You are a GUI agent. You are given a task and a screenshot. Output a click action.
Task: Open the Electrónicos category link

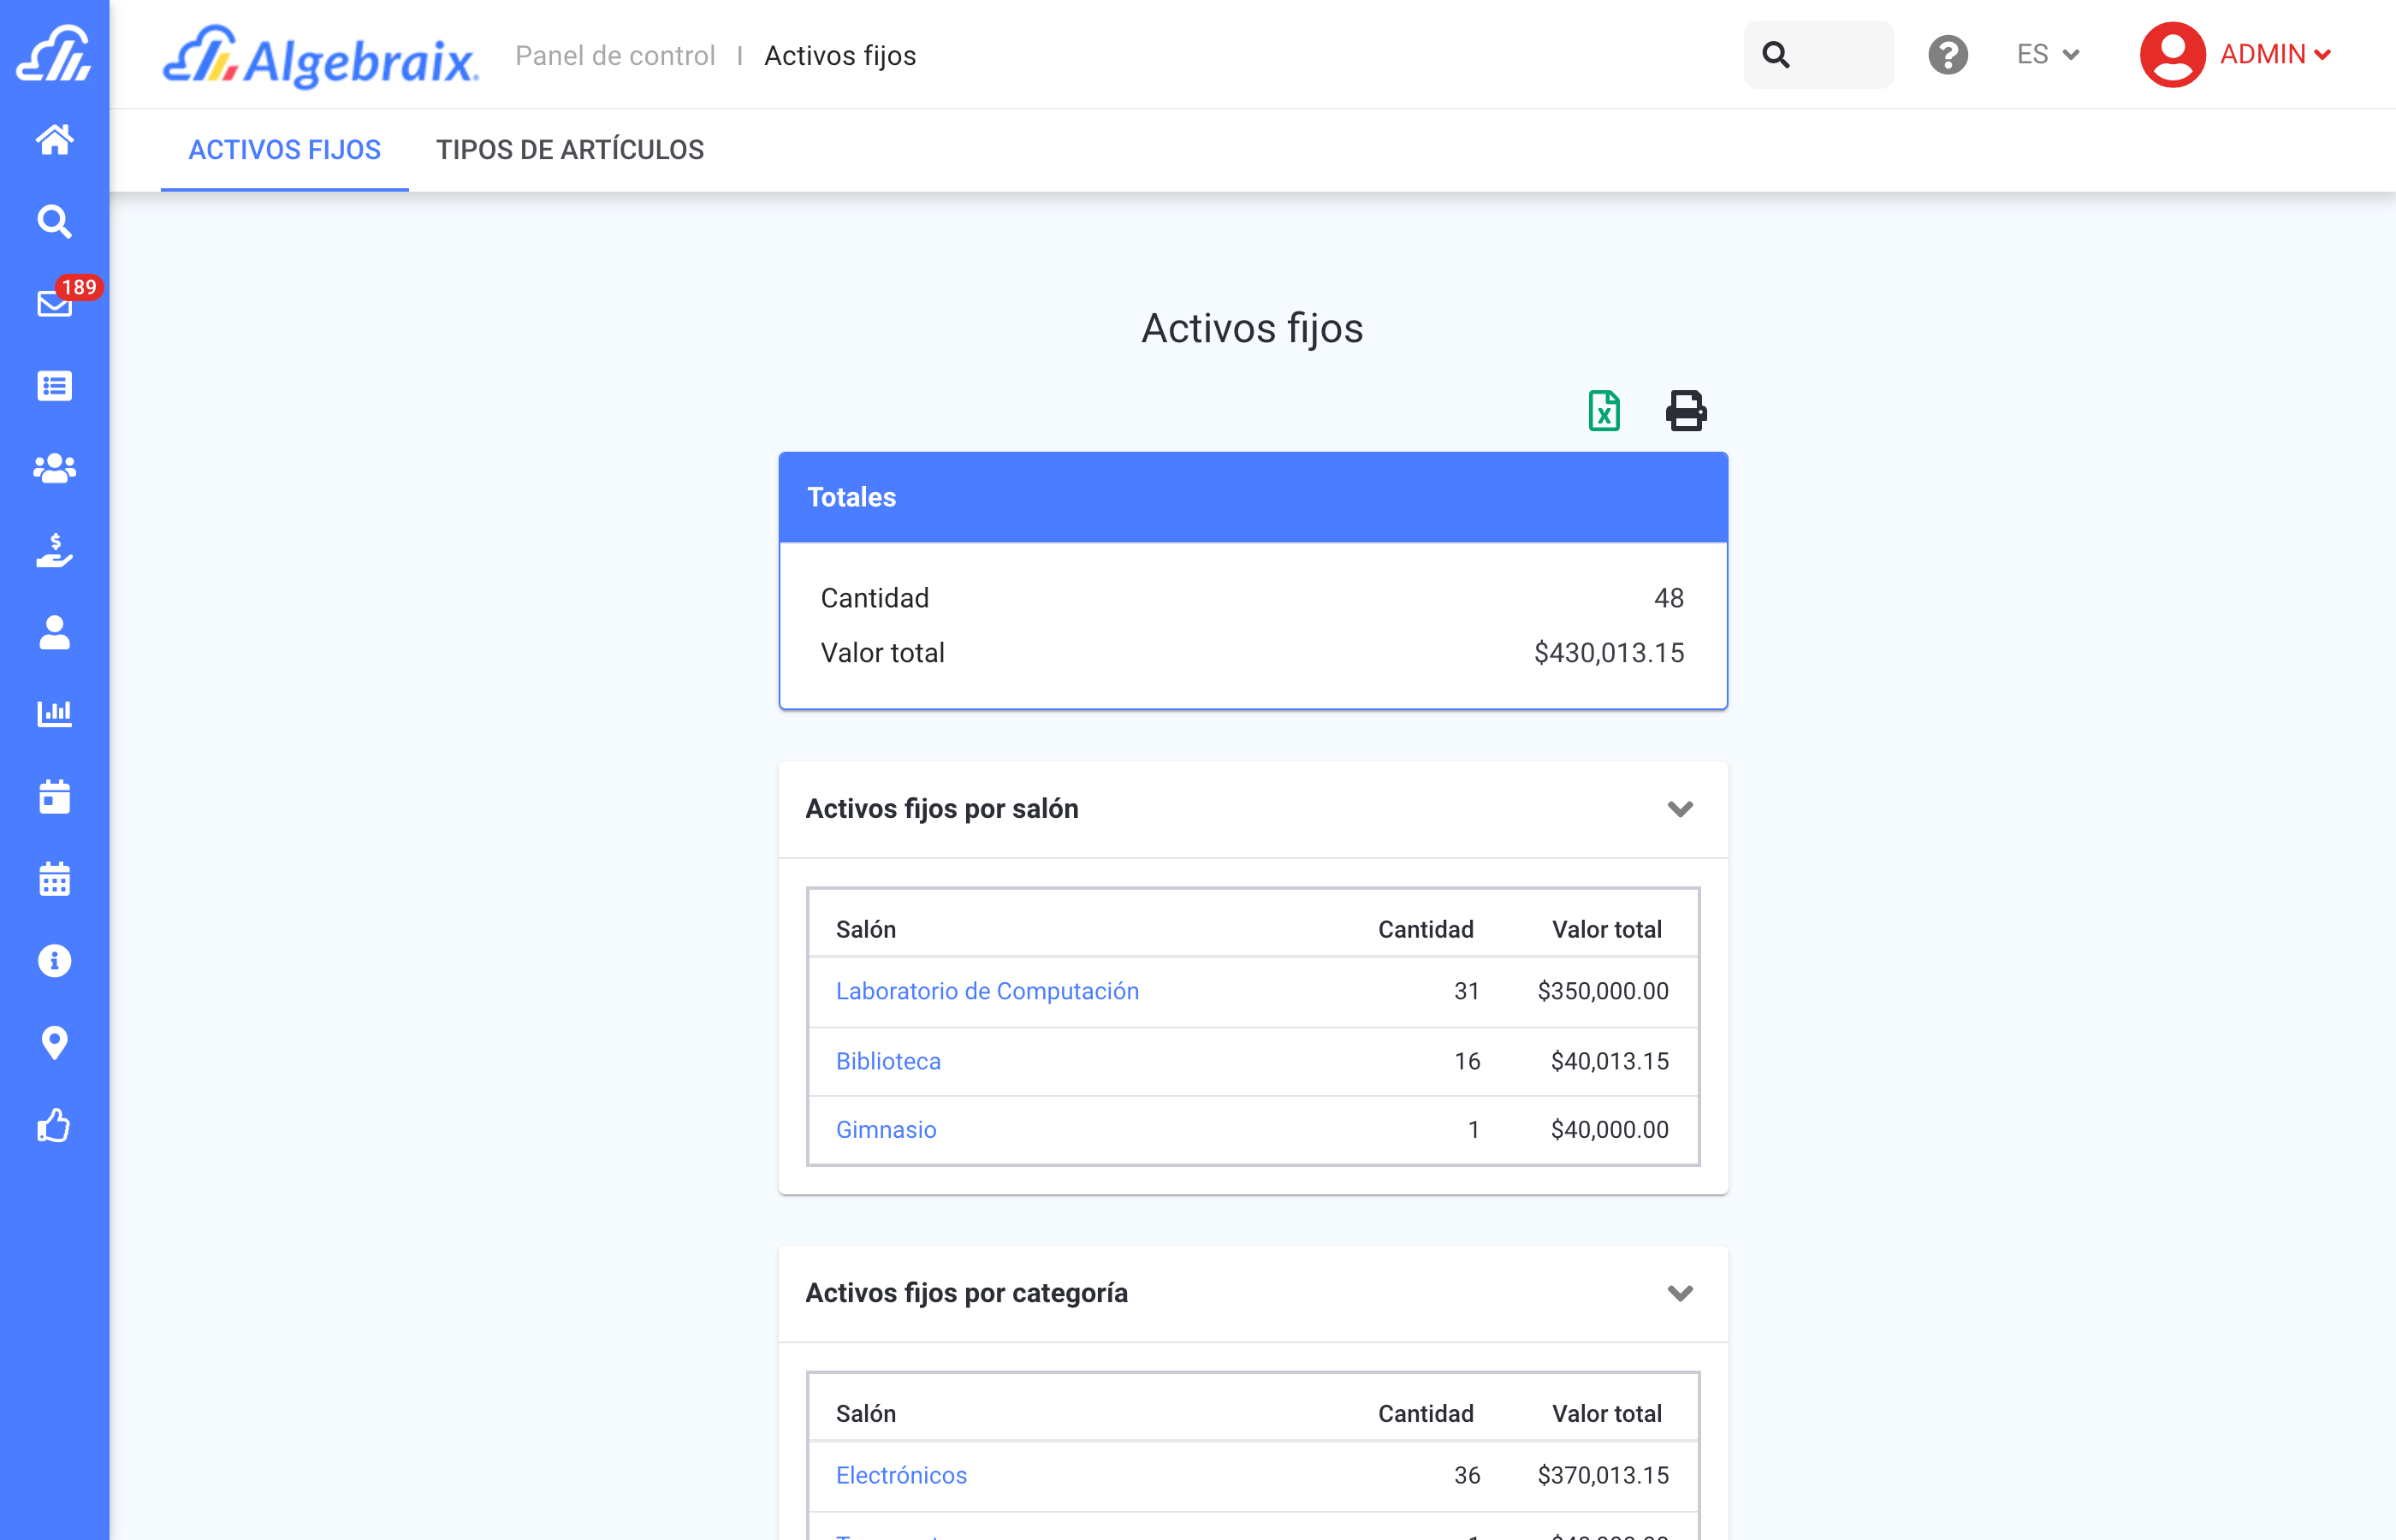pyautogui.click(x=901, y=1475)
